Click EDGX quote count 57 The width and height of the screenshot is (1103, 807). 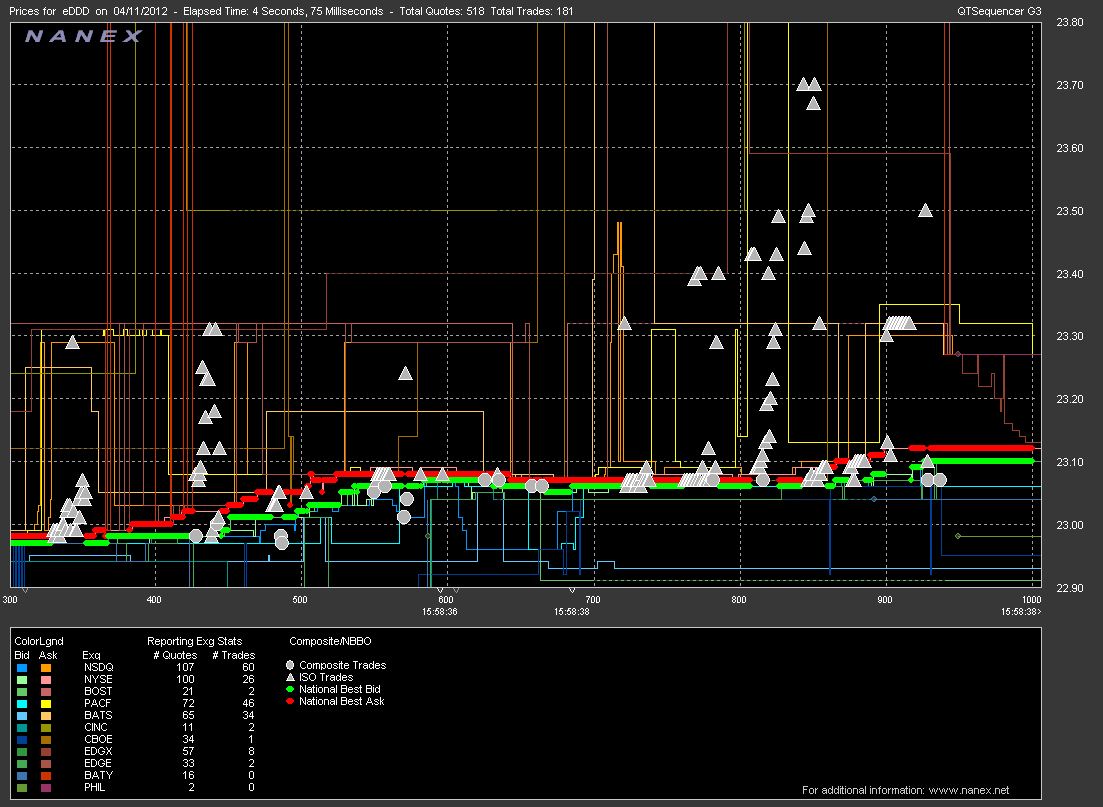tap(188, 751)
